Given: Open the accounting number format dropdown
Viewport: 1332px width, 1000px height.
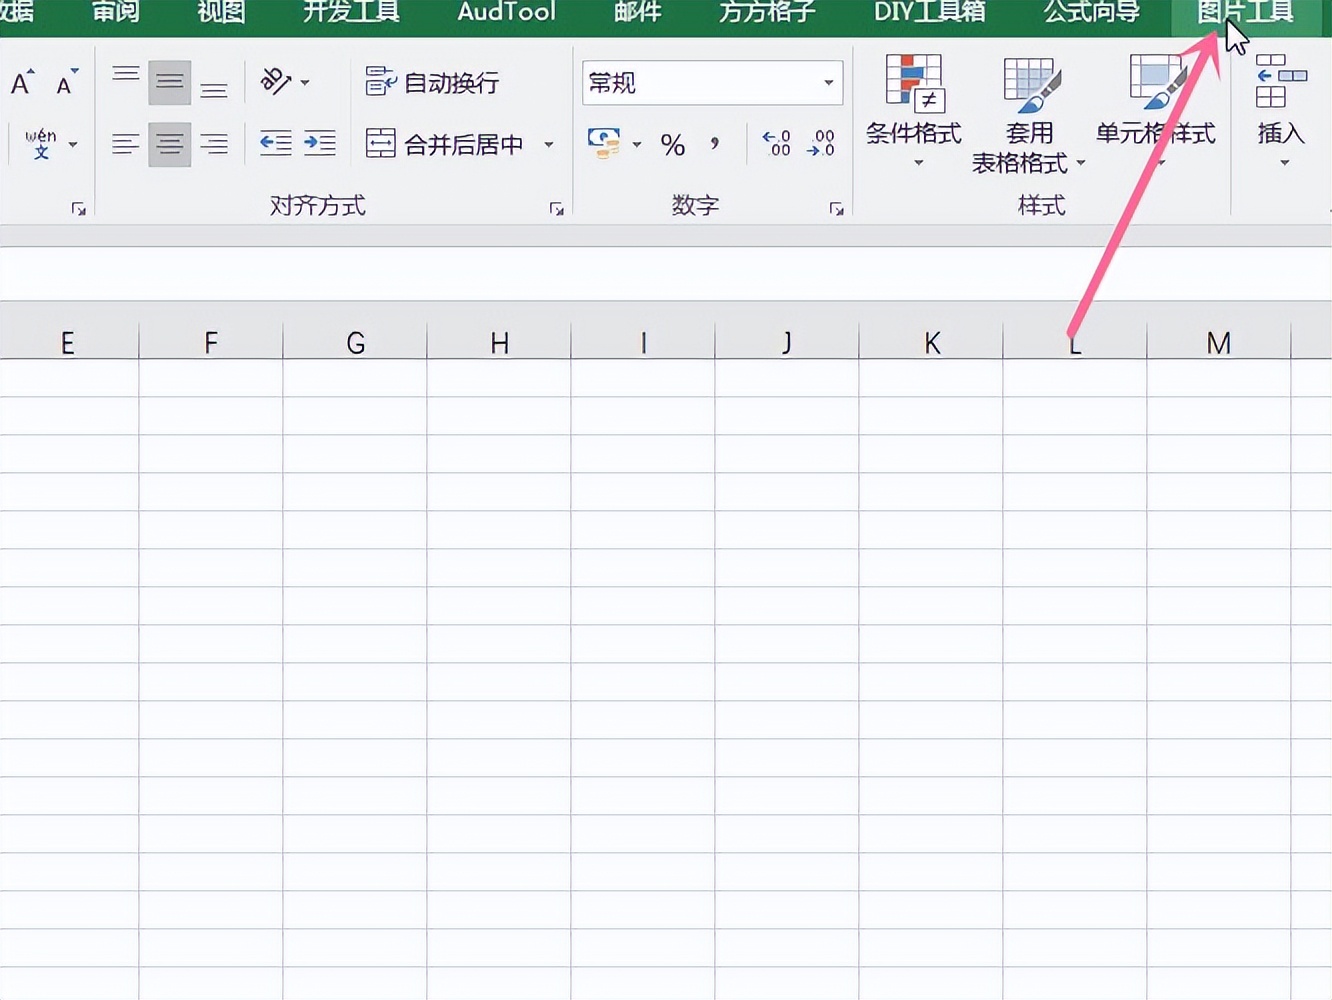Looking at the screenshot, I should pos(637,144).
